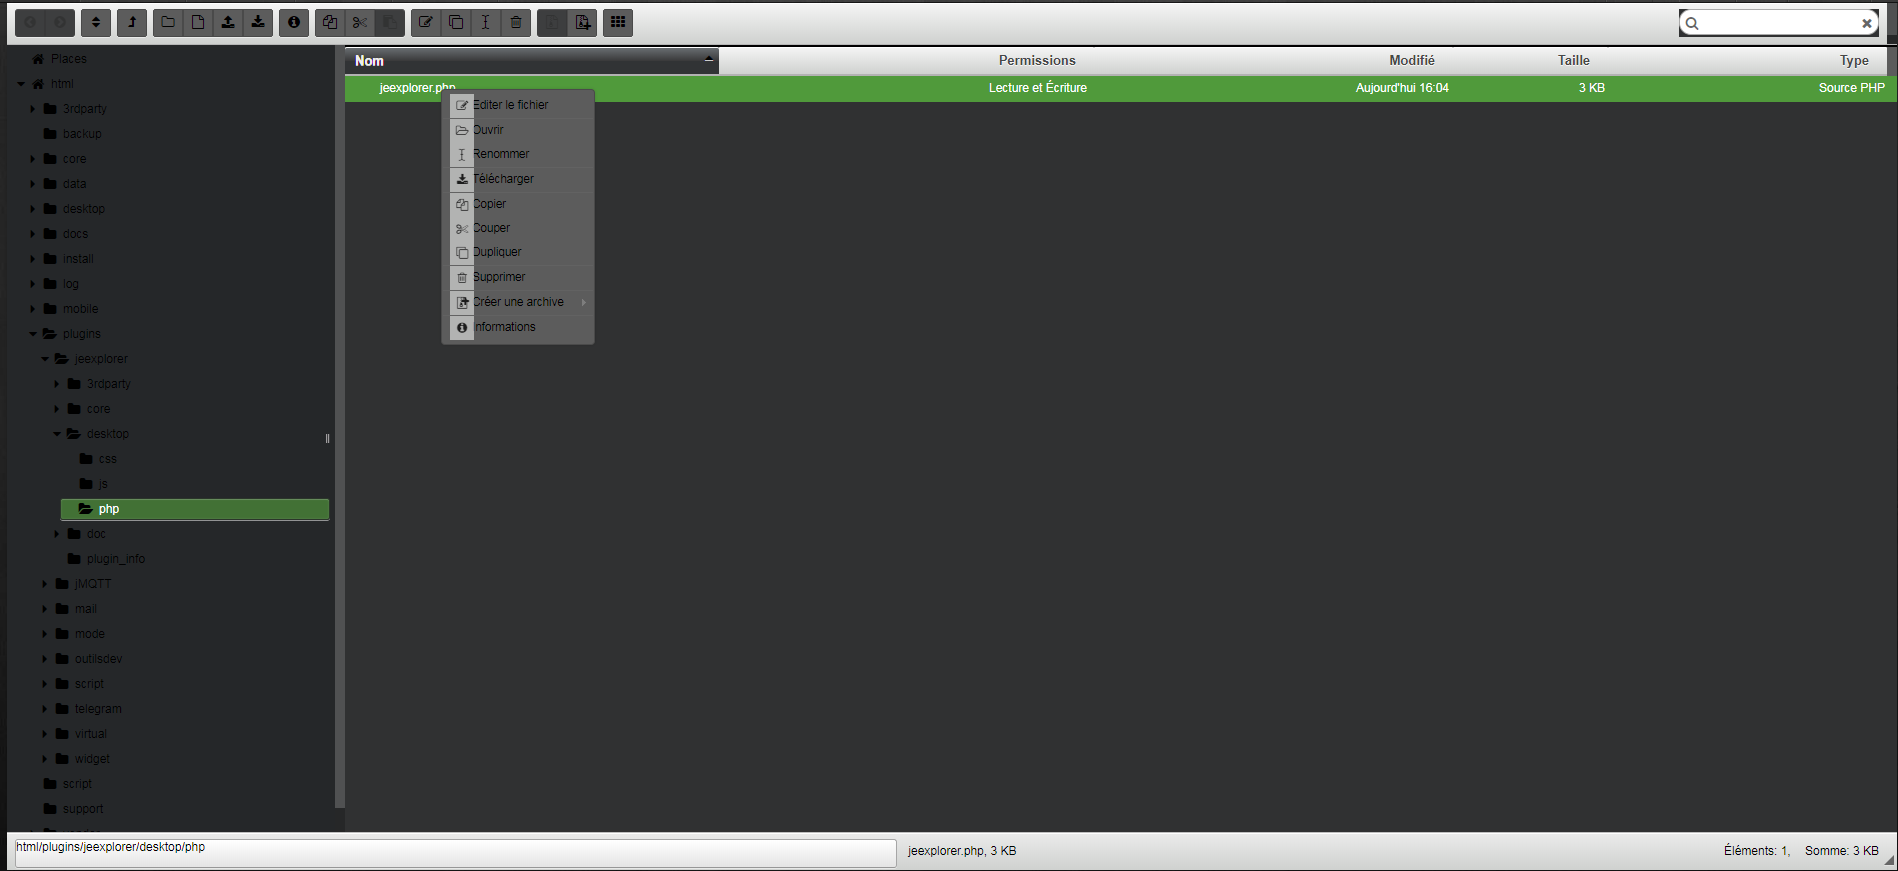This screenshot has width=1898, height=871.
Task: Choose 'Supprimer' in context menu
Action: (x=518, y=277)
